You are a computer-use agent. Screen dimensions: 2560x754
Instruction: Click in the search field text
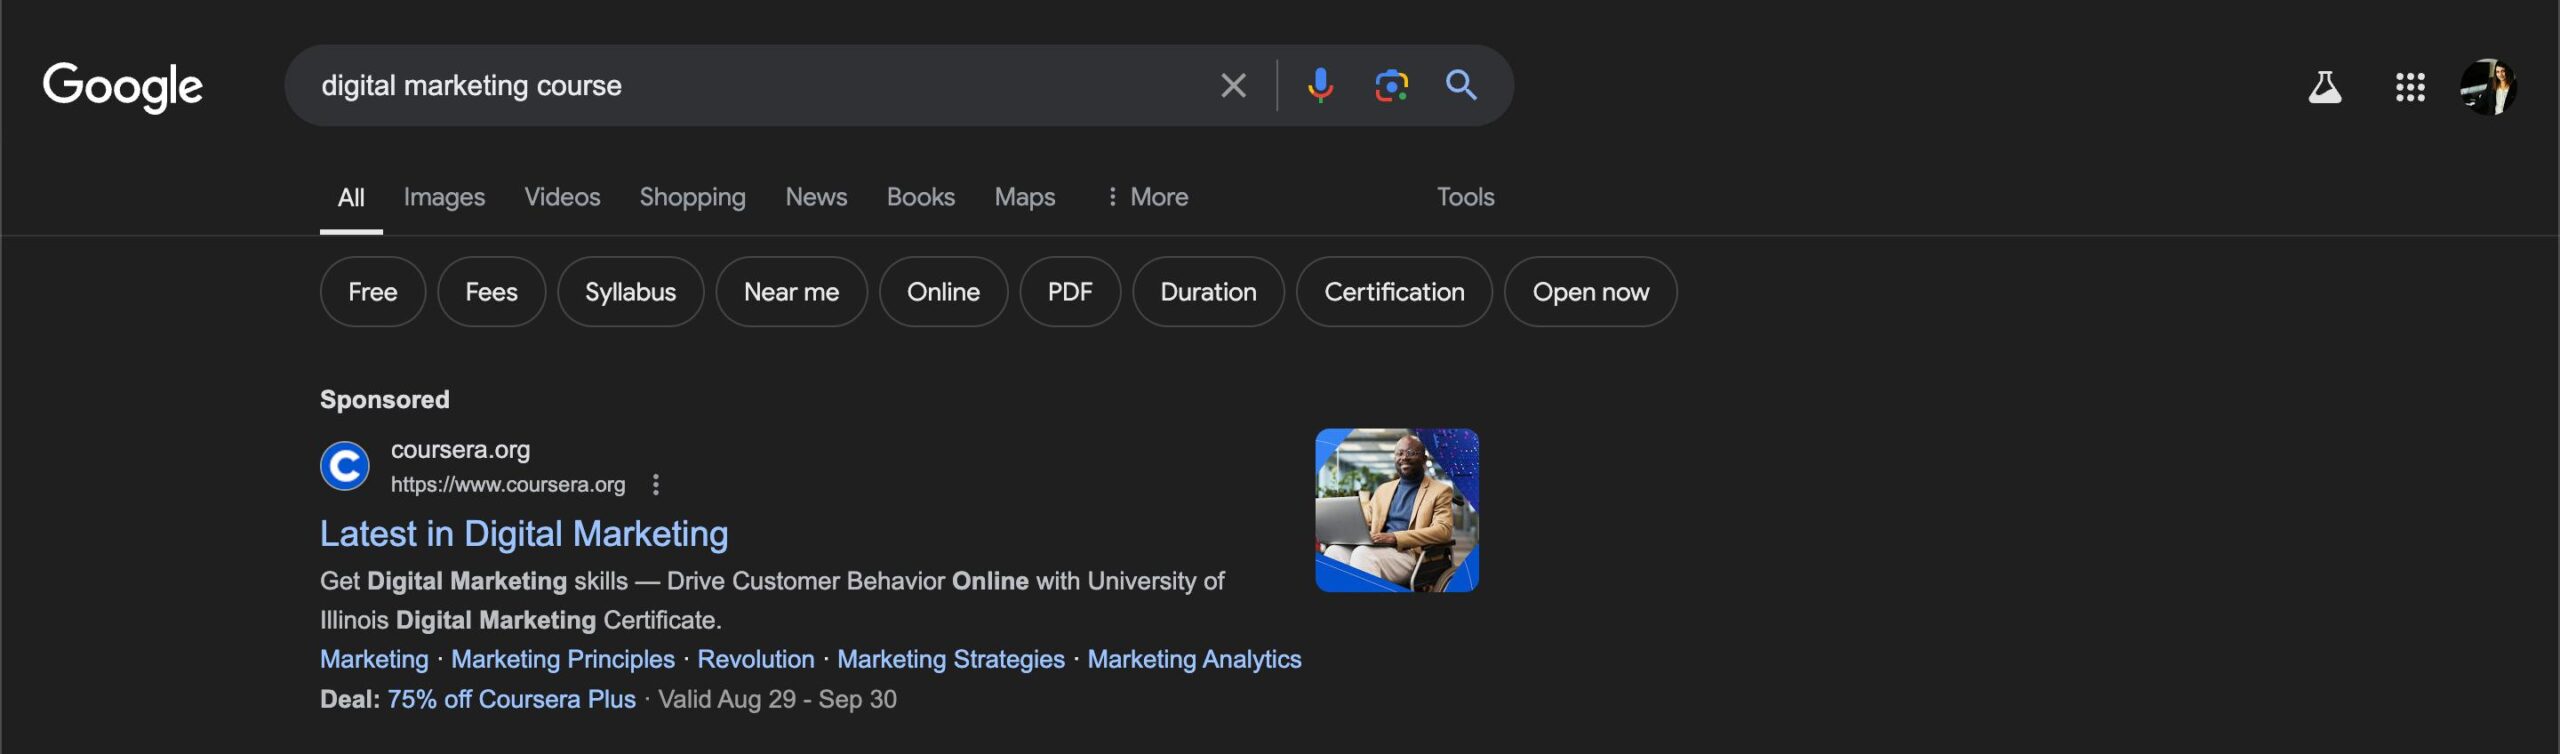click(471, 86)
